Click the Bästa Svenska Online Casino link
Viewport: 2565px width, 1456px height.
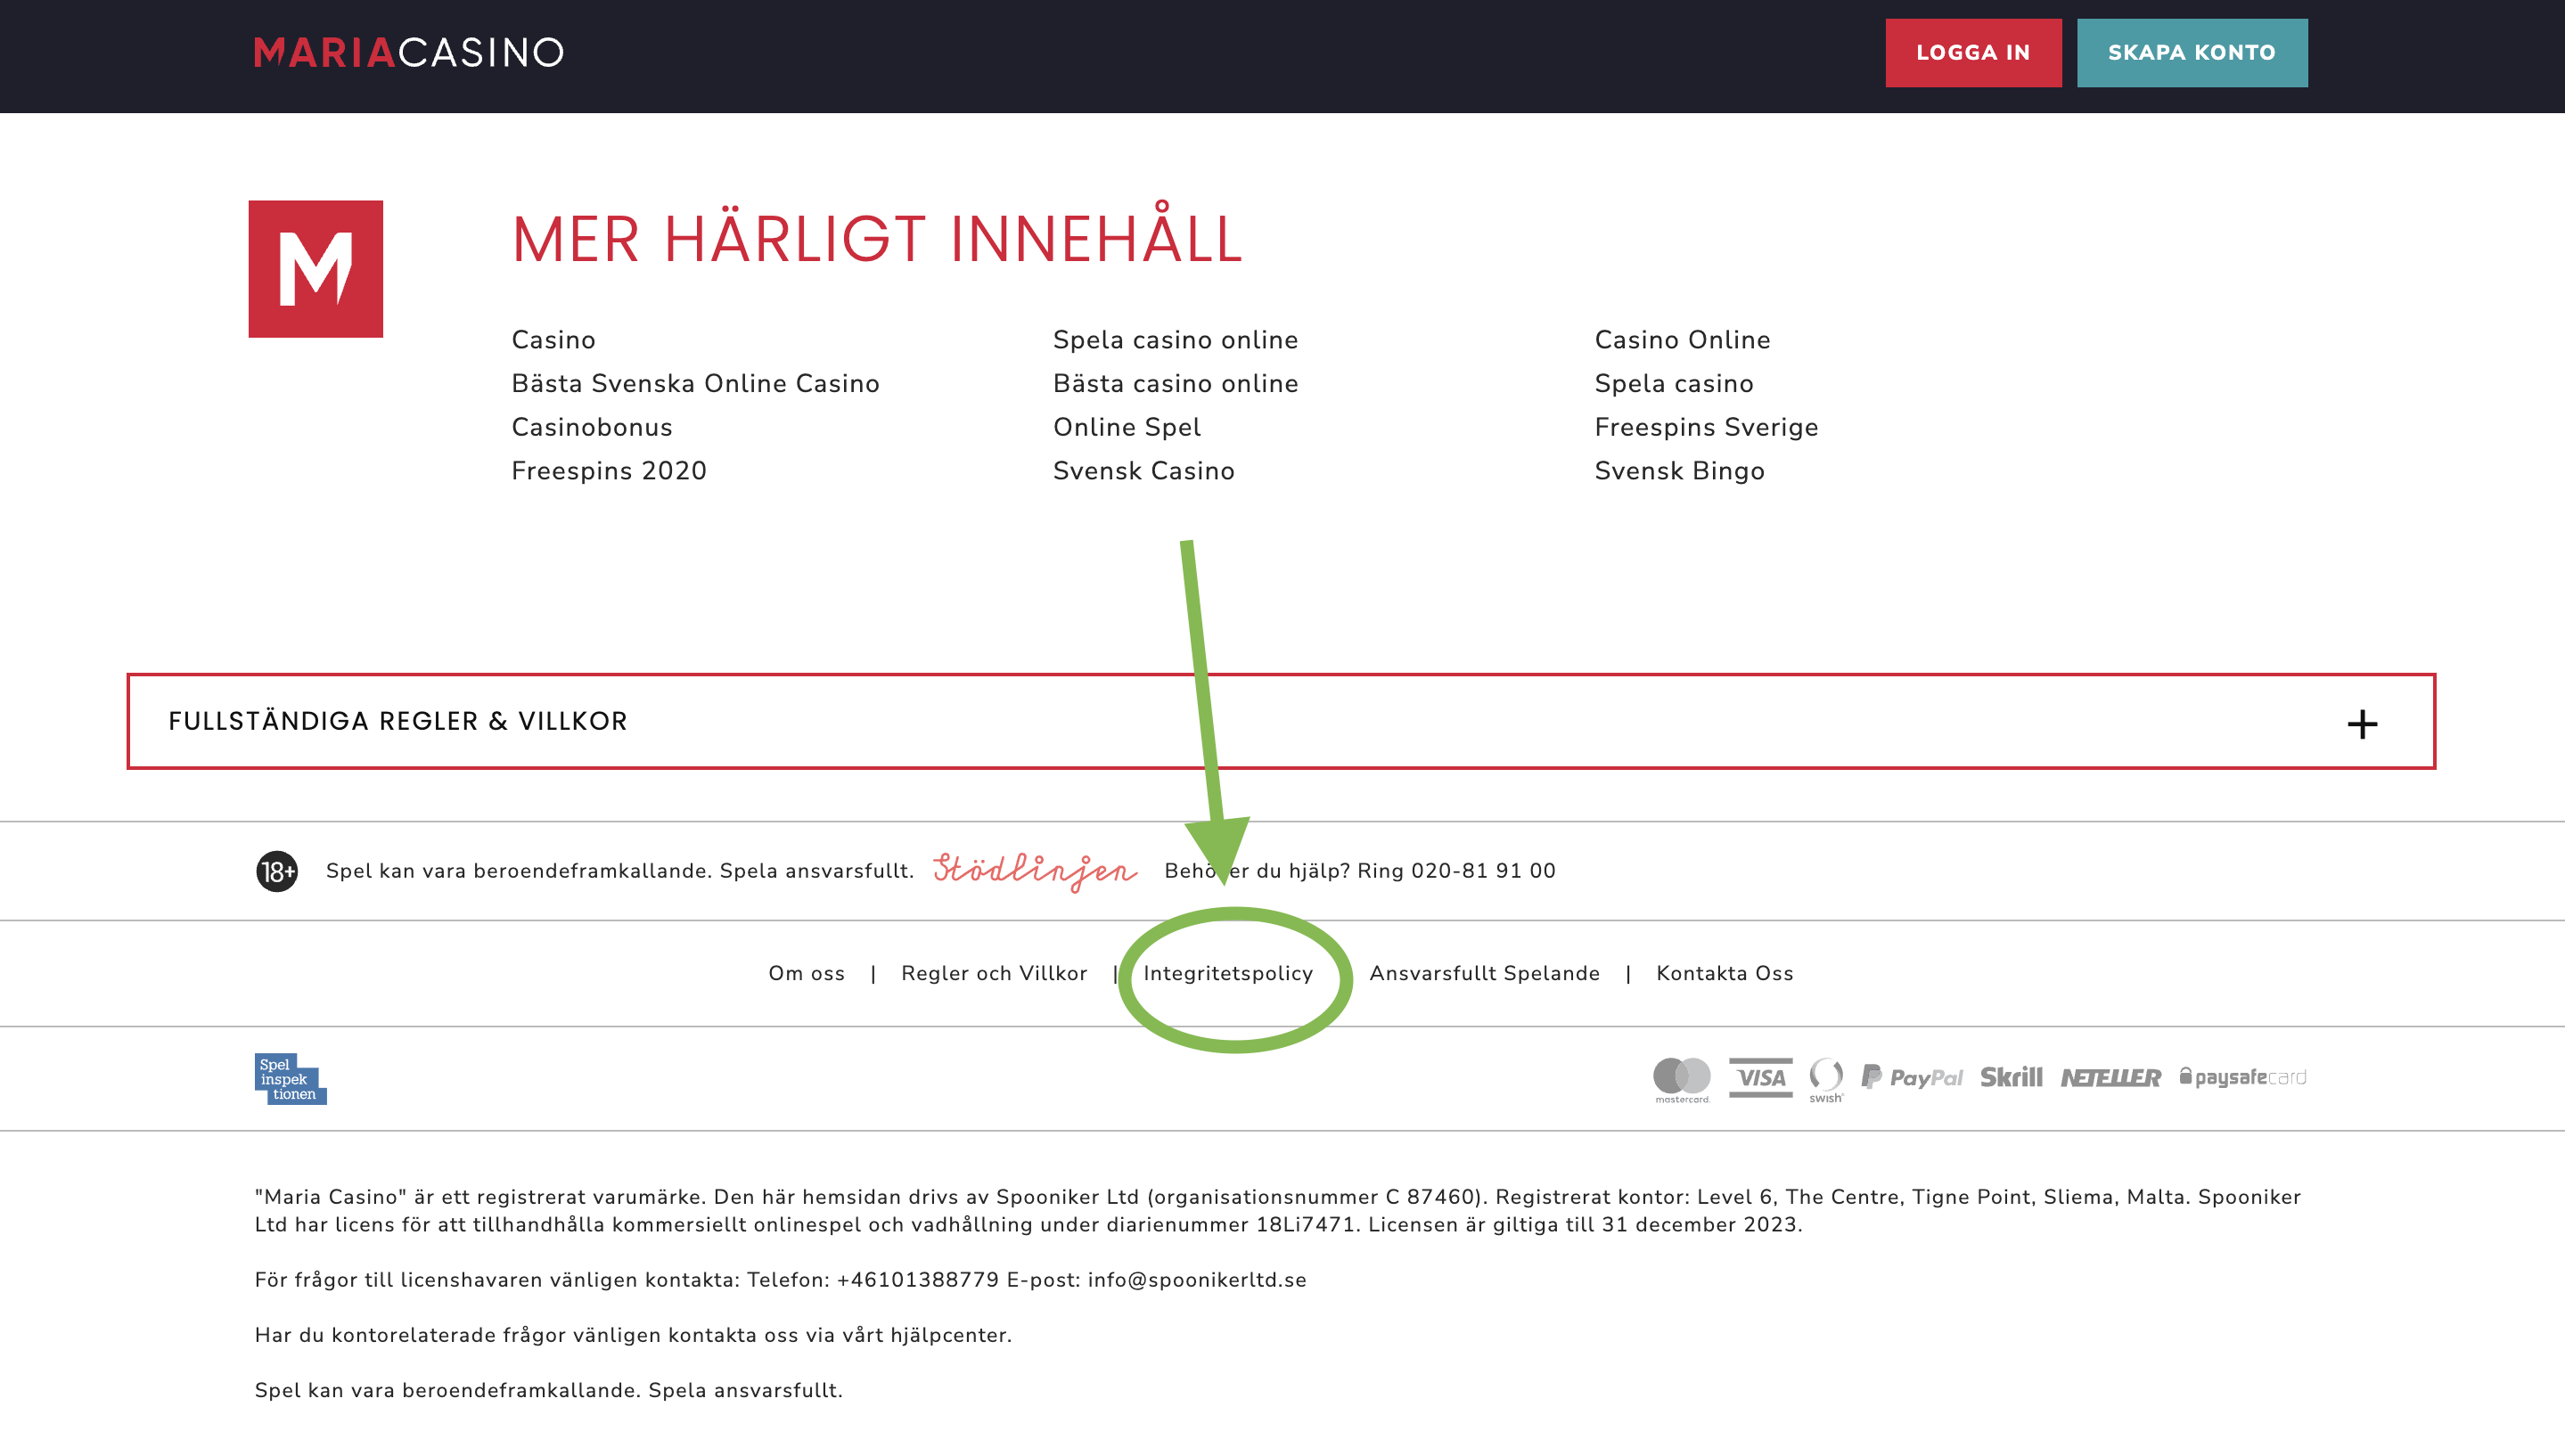pyautogui.click(x=696, y=383)
